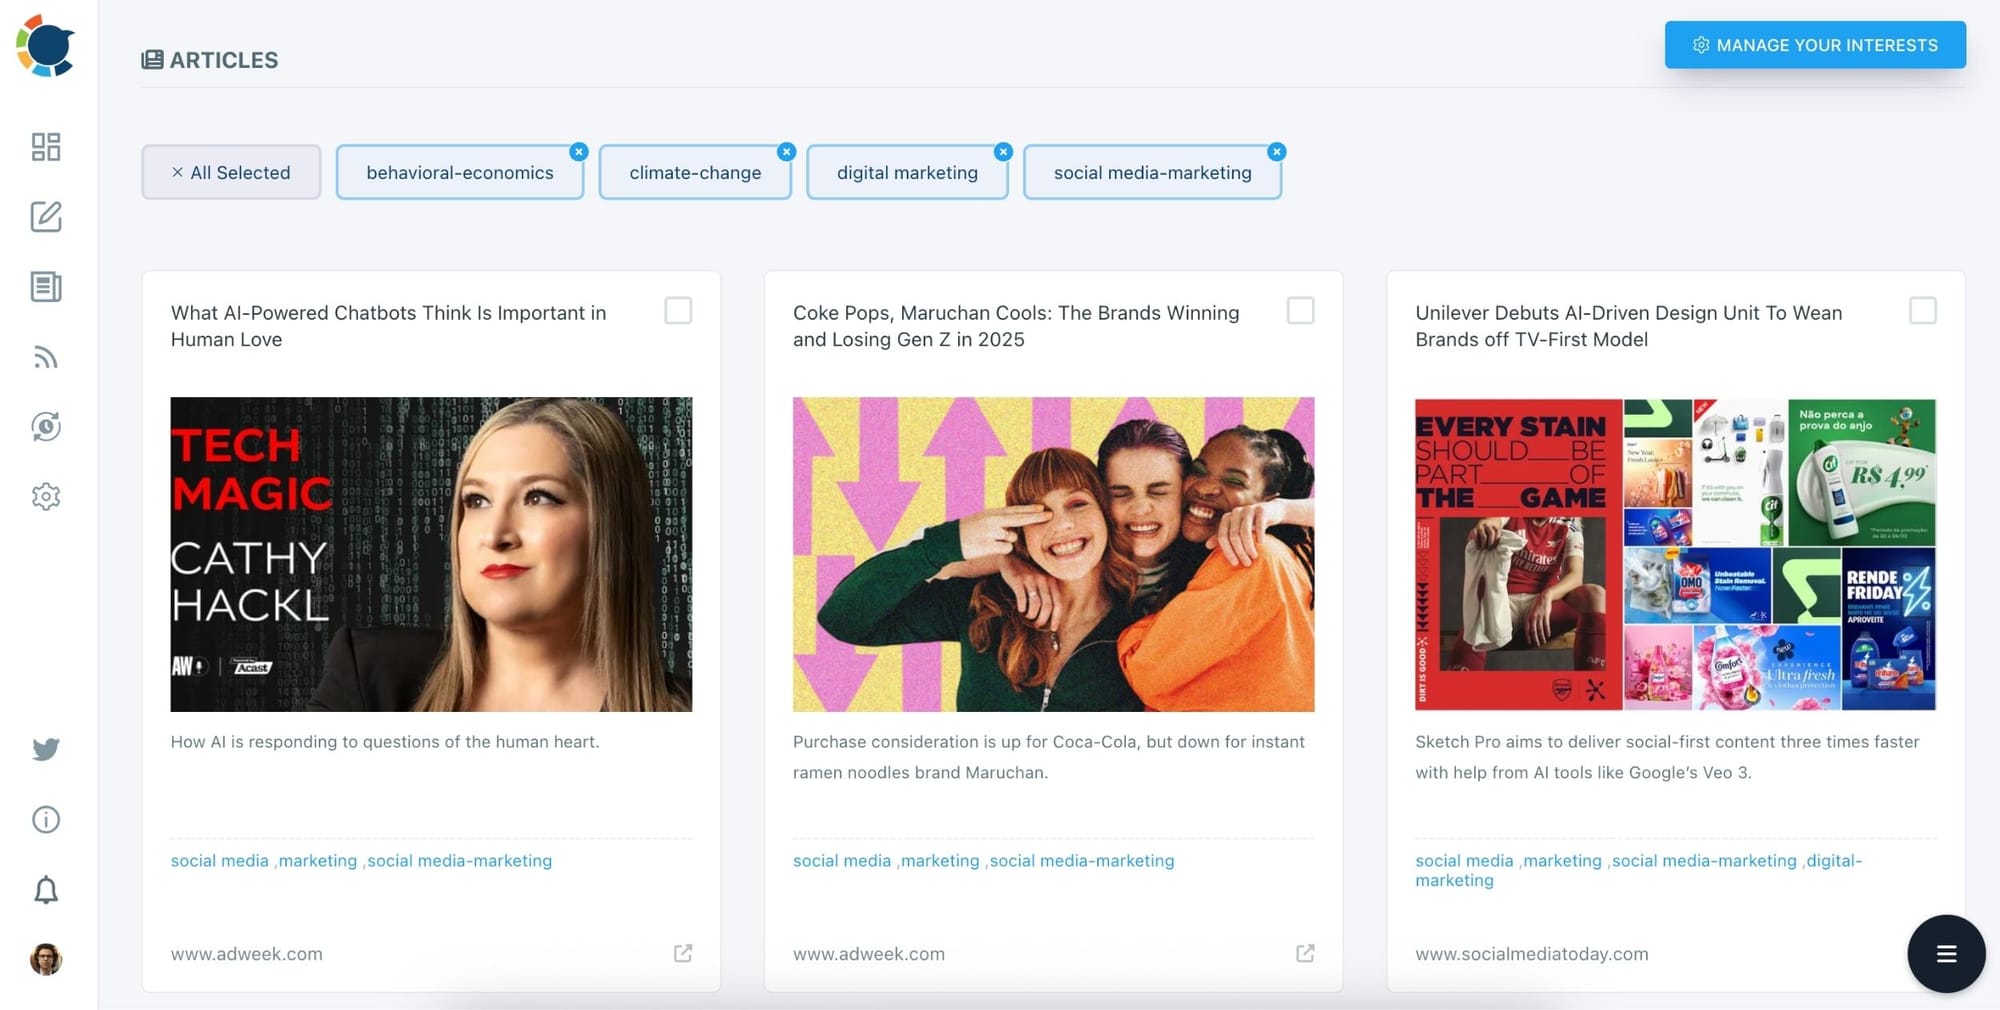This screenshot has height=1010, width=2000.
Task: Select the climate-change filter chip
Action: [694, 172]
